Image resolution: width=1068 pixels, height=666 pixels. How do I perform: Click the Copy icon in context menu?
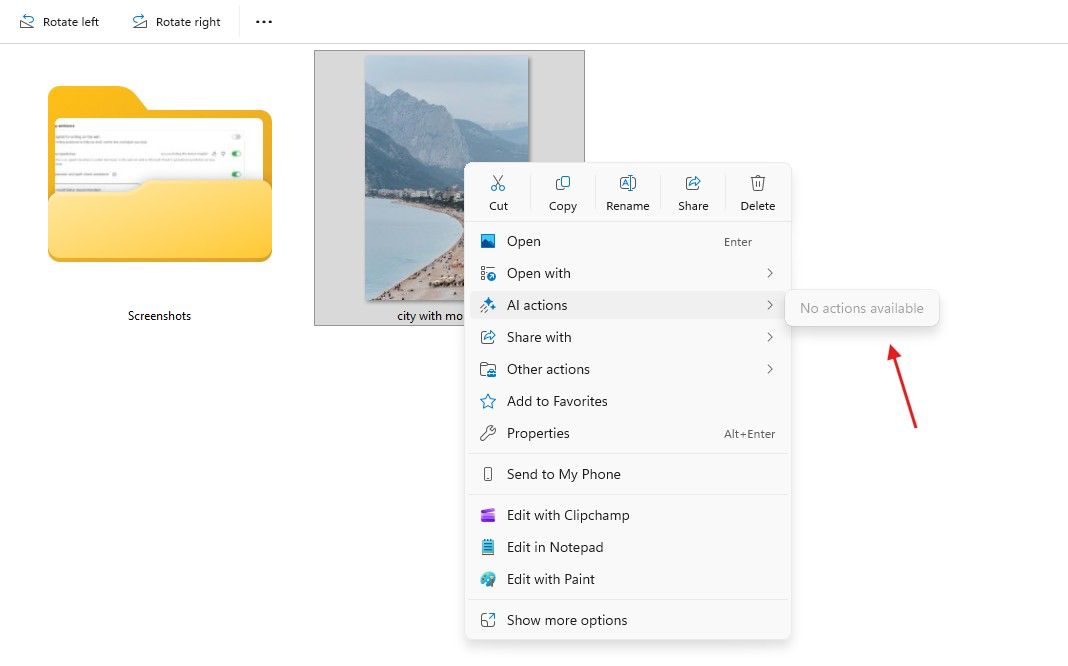(563, 184)
